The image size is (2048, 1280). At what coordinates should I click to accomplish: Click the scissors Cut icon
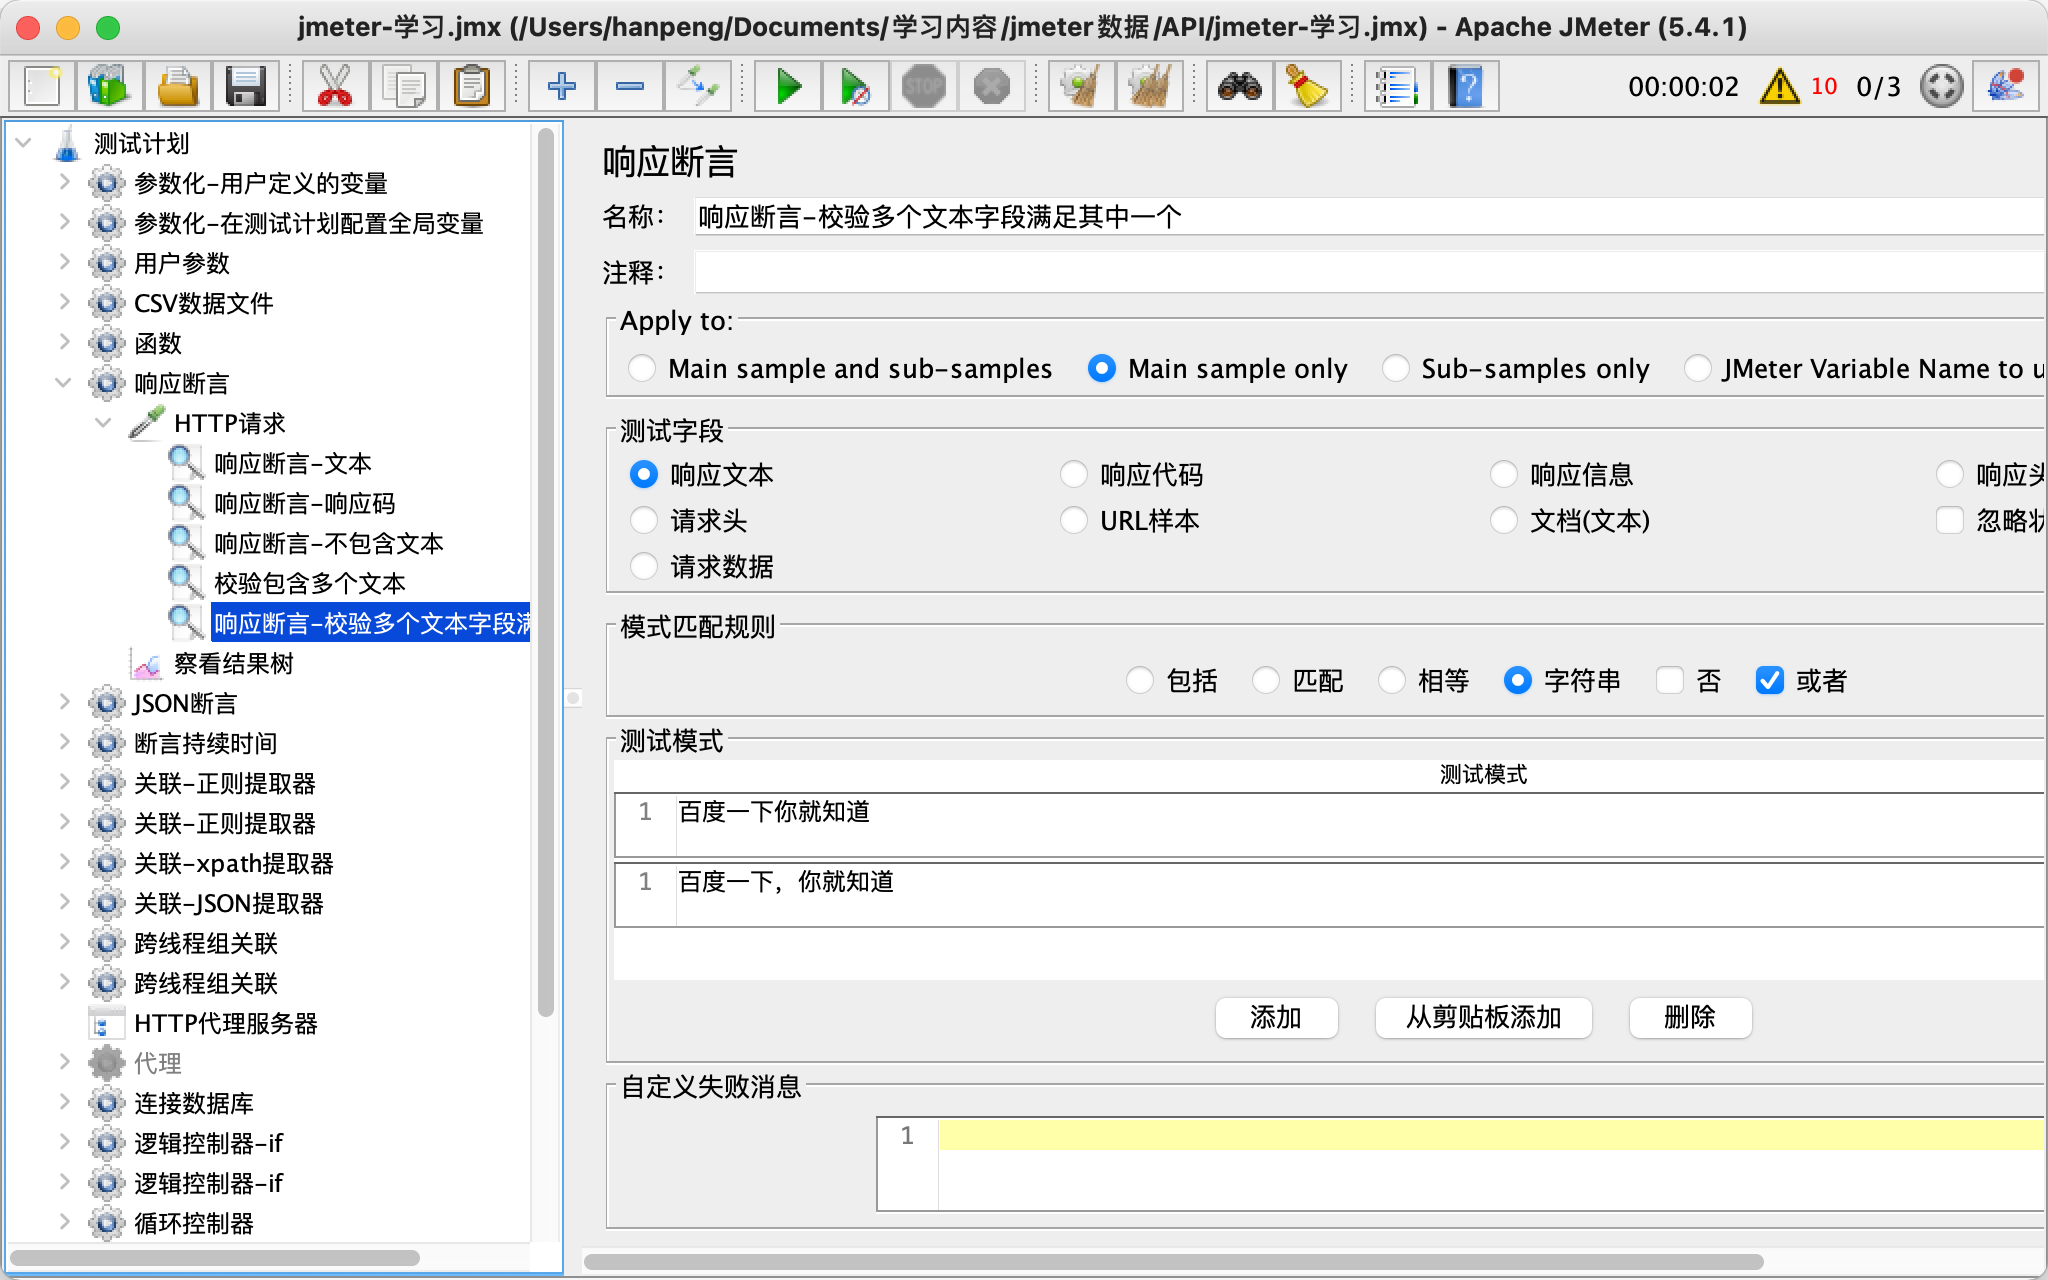tap(334, 87)
